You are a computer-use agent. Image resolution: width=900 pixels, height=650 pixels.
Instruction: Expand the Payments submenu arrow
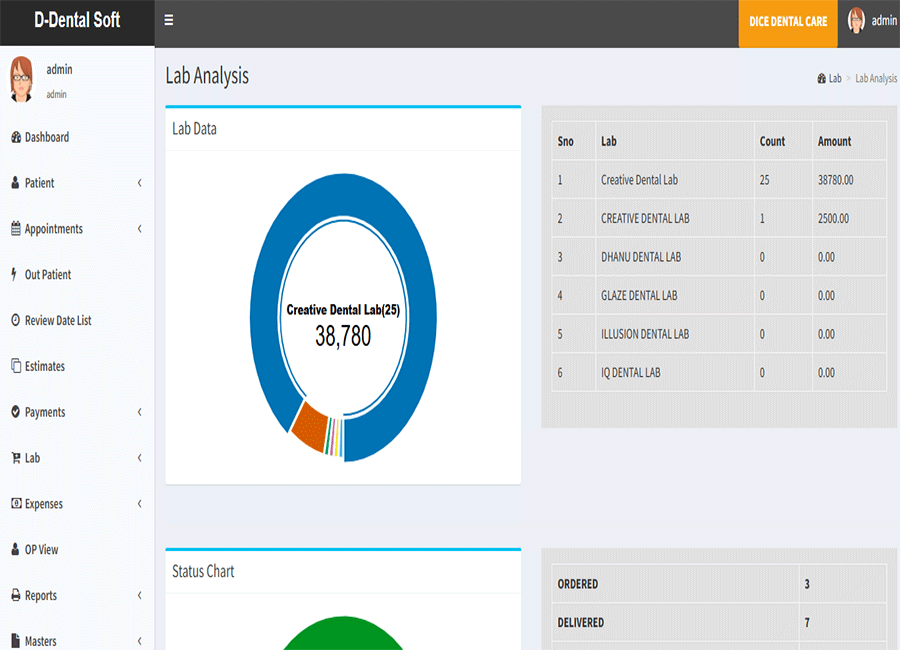[x=139, y=412]
